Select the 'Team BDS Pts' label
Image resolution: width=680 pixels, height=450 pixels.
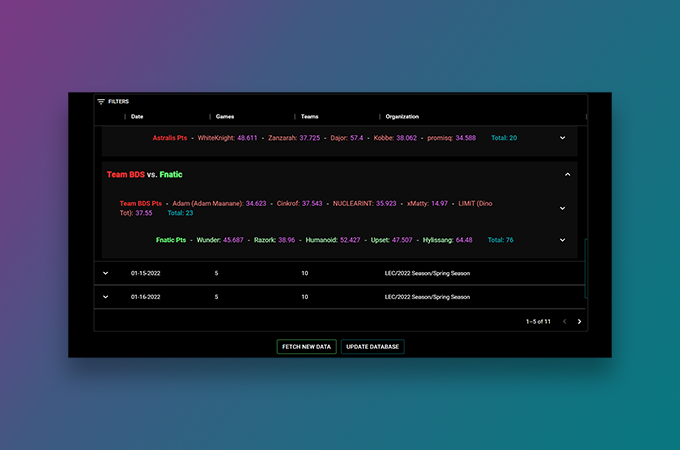point(141,203)
